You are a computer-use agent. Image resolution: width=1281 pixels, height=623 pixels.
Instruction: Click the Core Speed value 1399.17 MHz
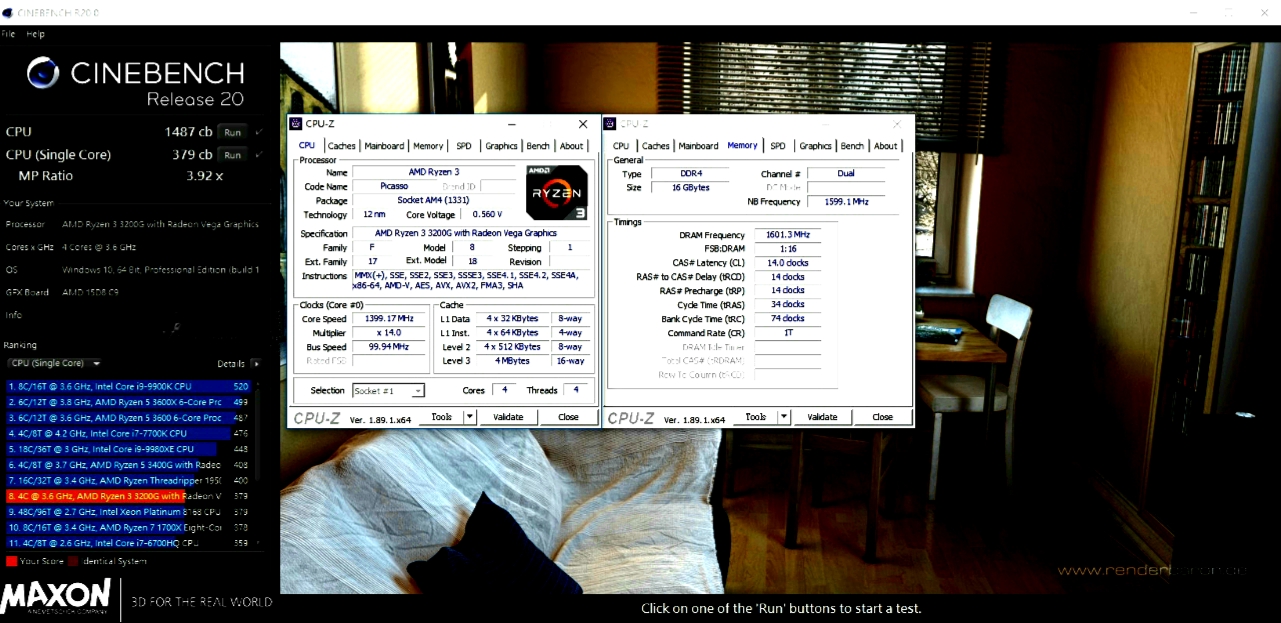(x=389, y=319)
